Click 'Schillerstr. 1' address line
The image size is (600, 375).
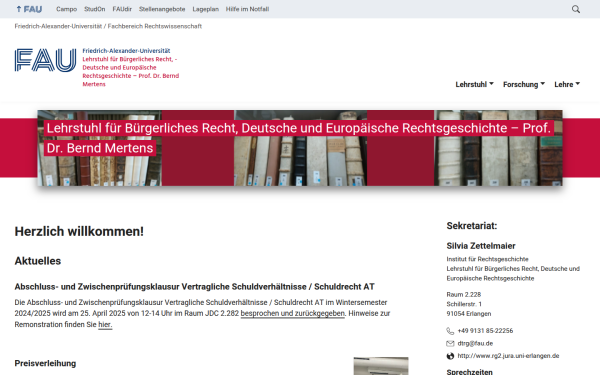(464, 304)
